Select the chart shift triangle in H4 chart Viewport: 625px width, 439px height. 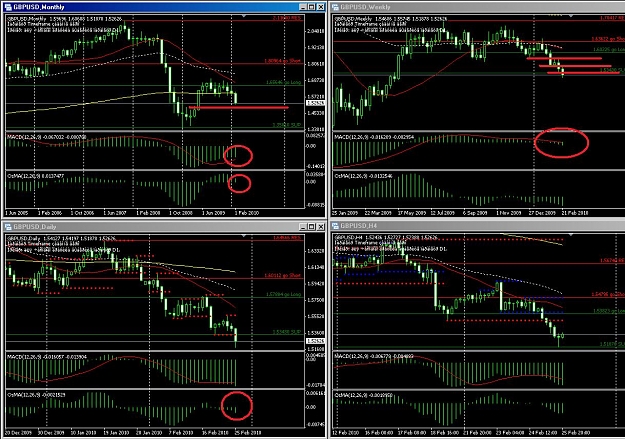[571, 235]
